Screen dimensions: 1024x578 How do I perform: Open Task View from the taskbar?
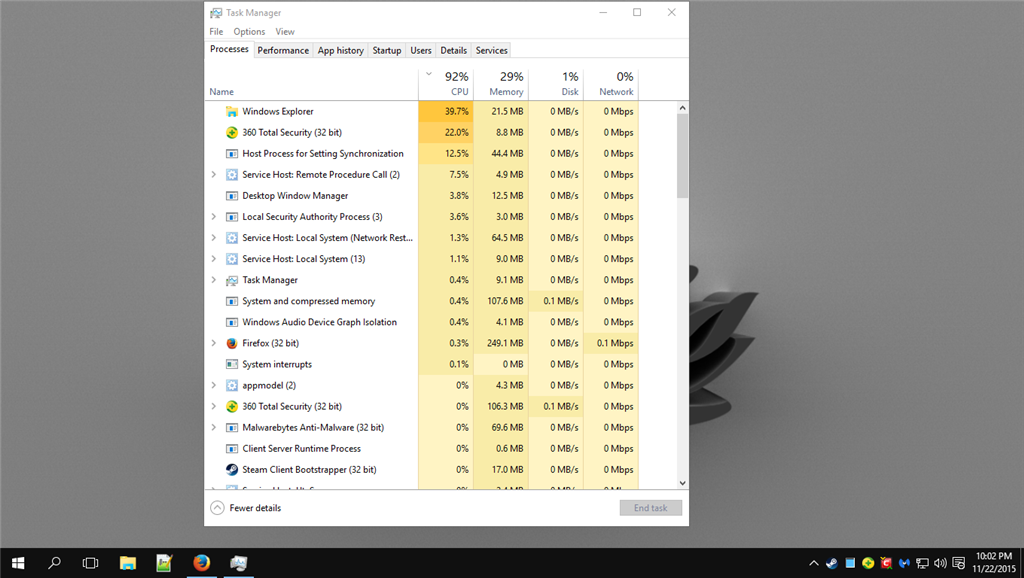[91, 562]
